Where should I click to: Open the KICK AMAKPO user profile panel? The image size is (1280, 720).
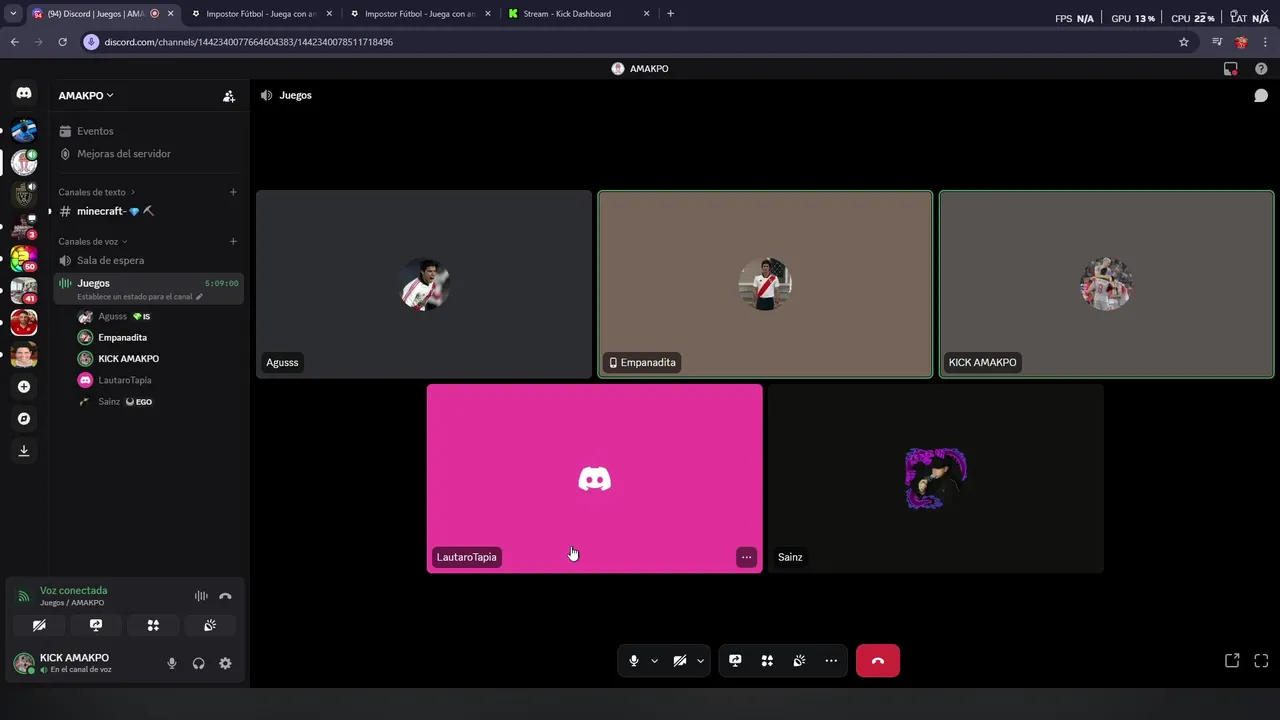84,663
